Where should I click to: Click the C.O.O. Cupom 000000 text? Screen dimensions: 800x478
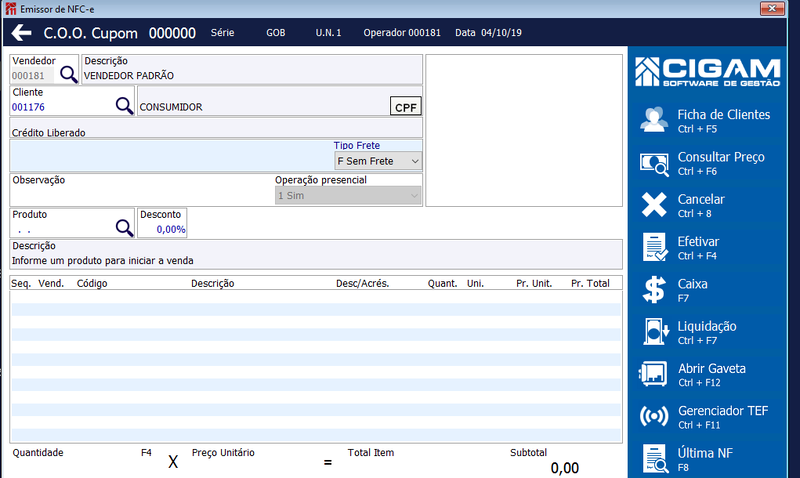click(119, 33)
